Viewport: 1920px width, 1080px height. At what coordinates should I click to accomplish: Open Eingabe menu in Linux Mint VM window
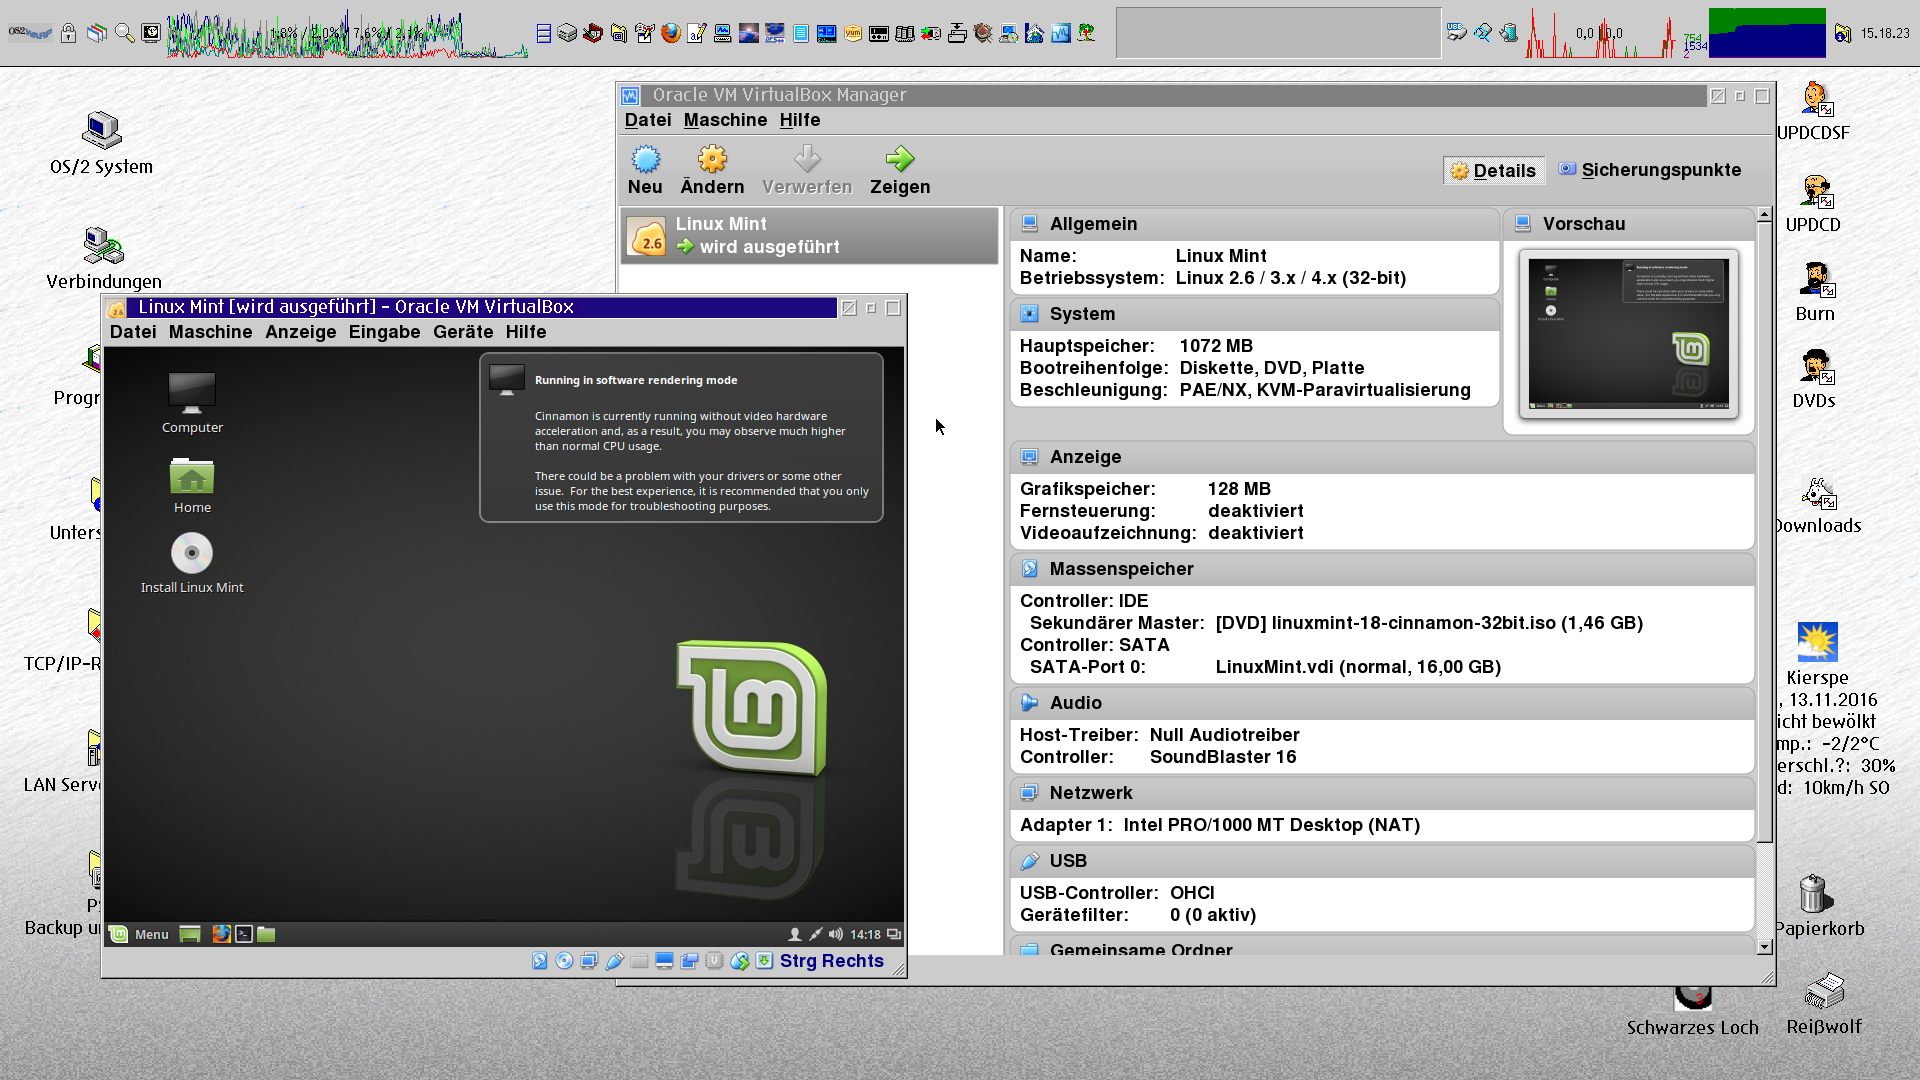click(384, 332)
